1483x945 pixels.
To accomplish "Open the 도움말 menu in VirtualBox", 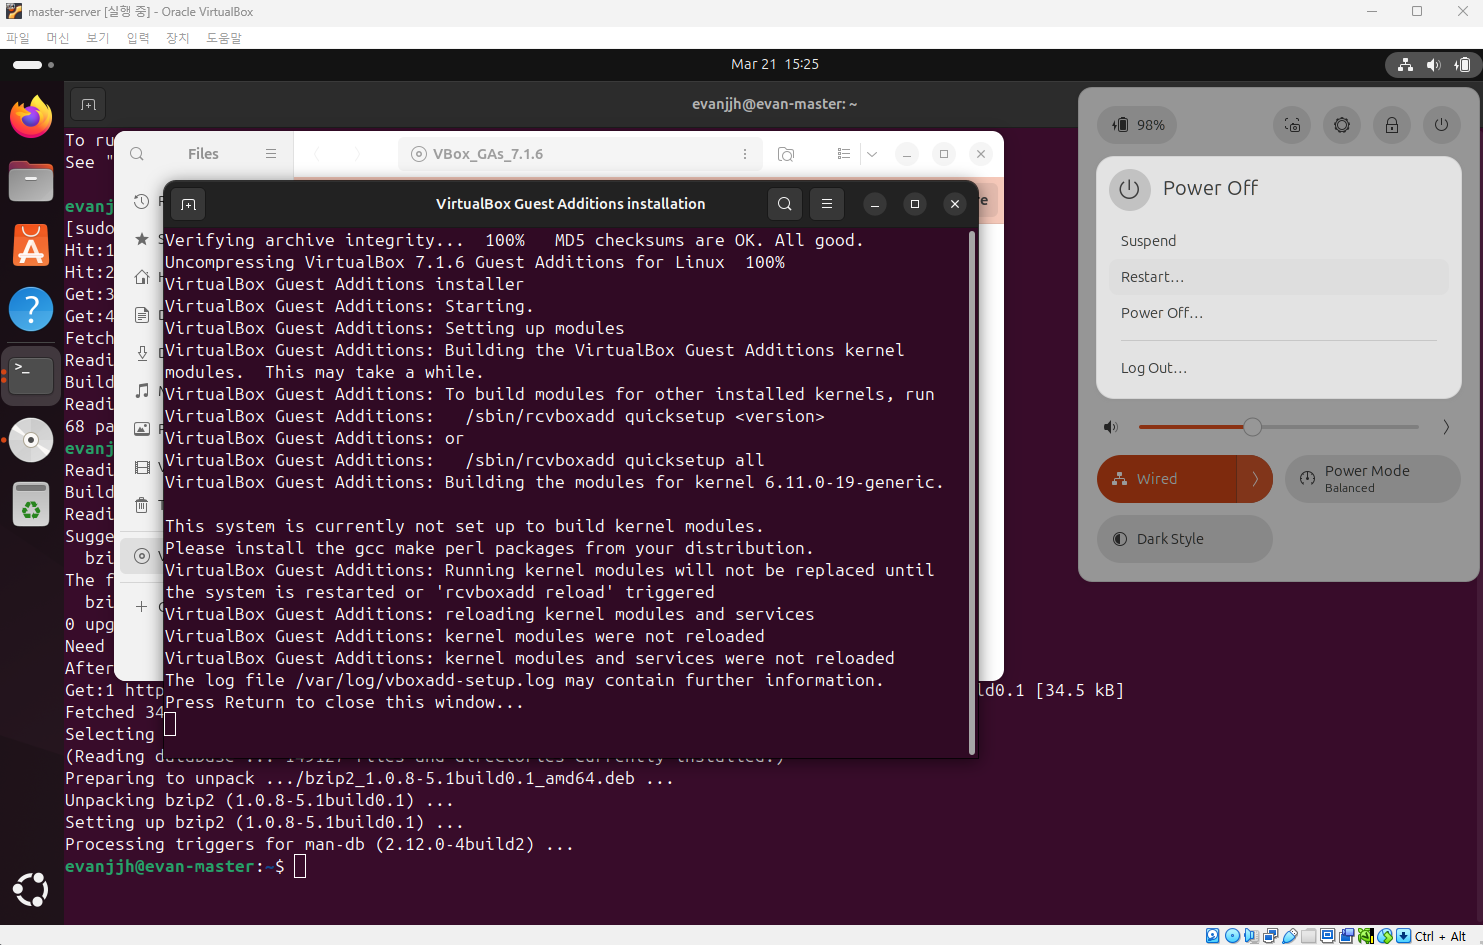I will [x=224, y=38].
